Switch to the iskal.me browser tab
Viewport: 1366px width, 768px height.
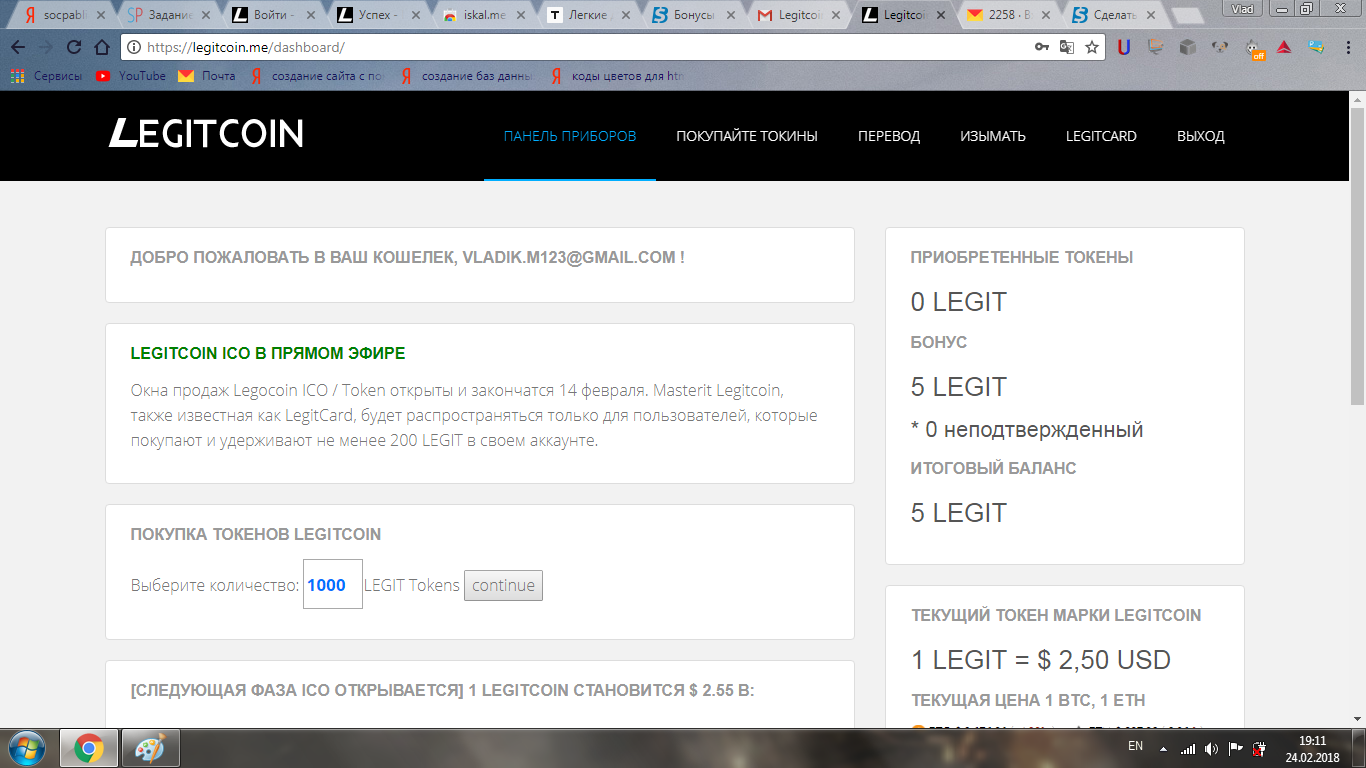click(x=483, y=16)
